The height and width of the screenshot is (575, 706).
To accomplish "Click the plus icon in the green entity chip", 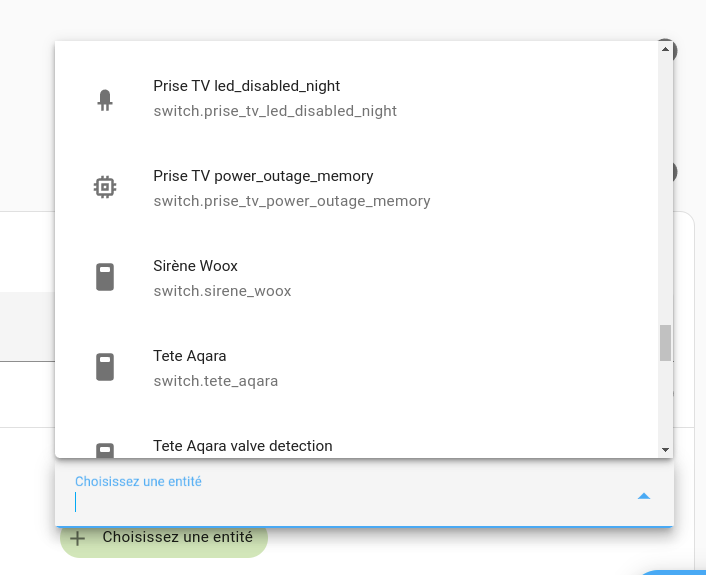I will click(77, 538).
